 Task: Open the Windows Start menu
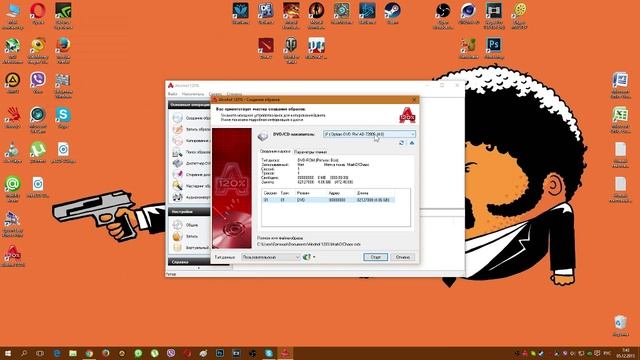[7, 353]
